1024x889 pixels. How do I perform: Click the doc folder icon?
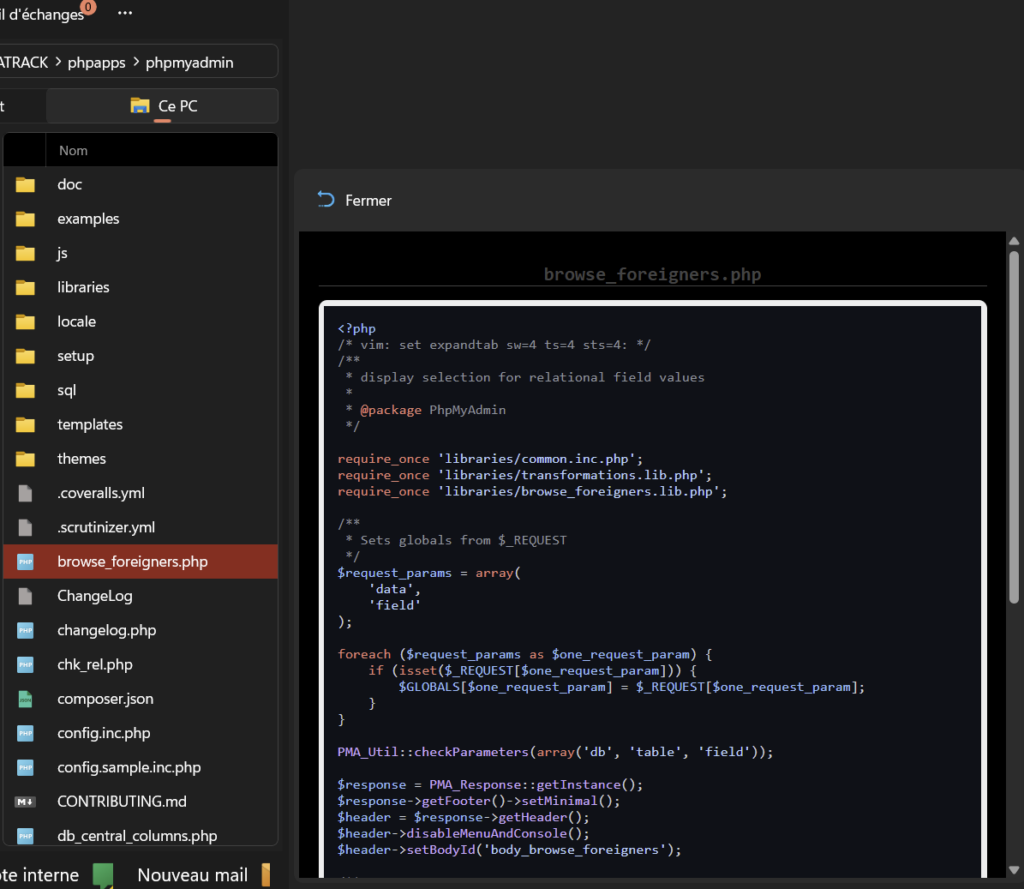coord(25,185)
